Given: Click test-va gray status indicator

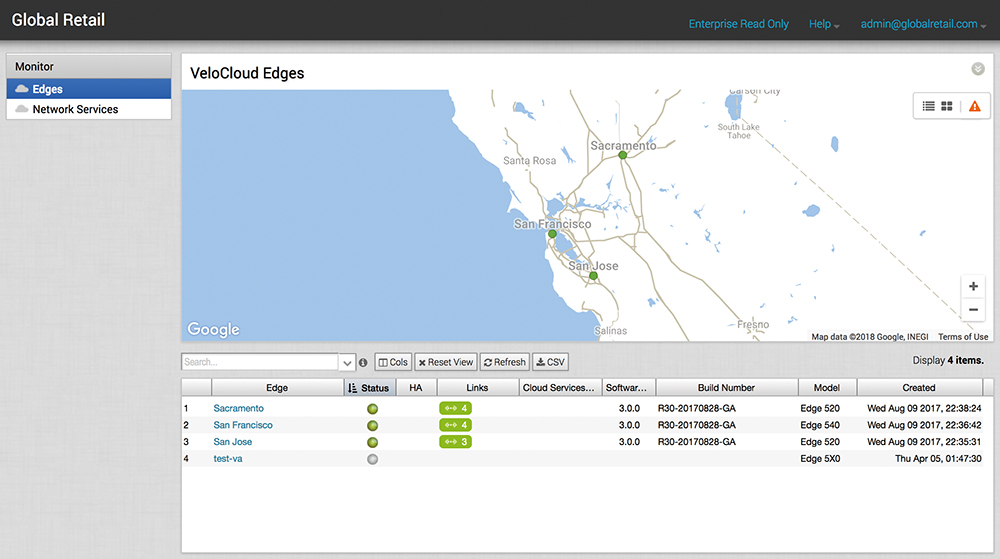Looking at the screenshot, I should (x=372, y=459).
